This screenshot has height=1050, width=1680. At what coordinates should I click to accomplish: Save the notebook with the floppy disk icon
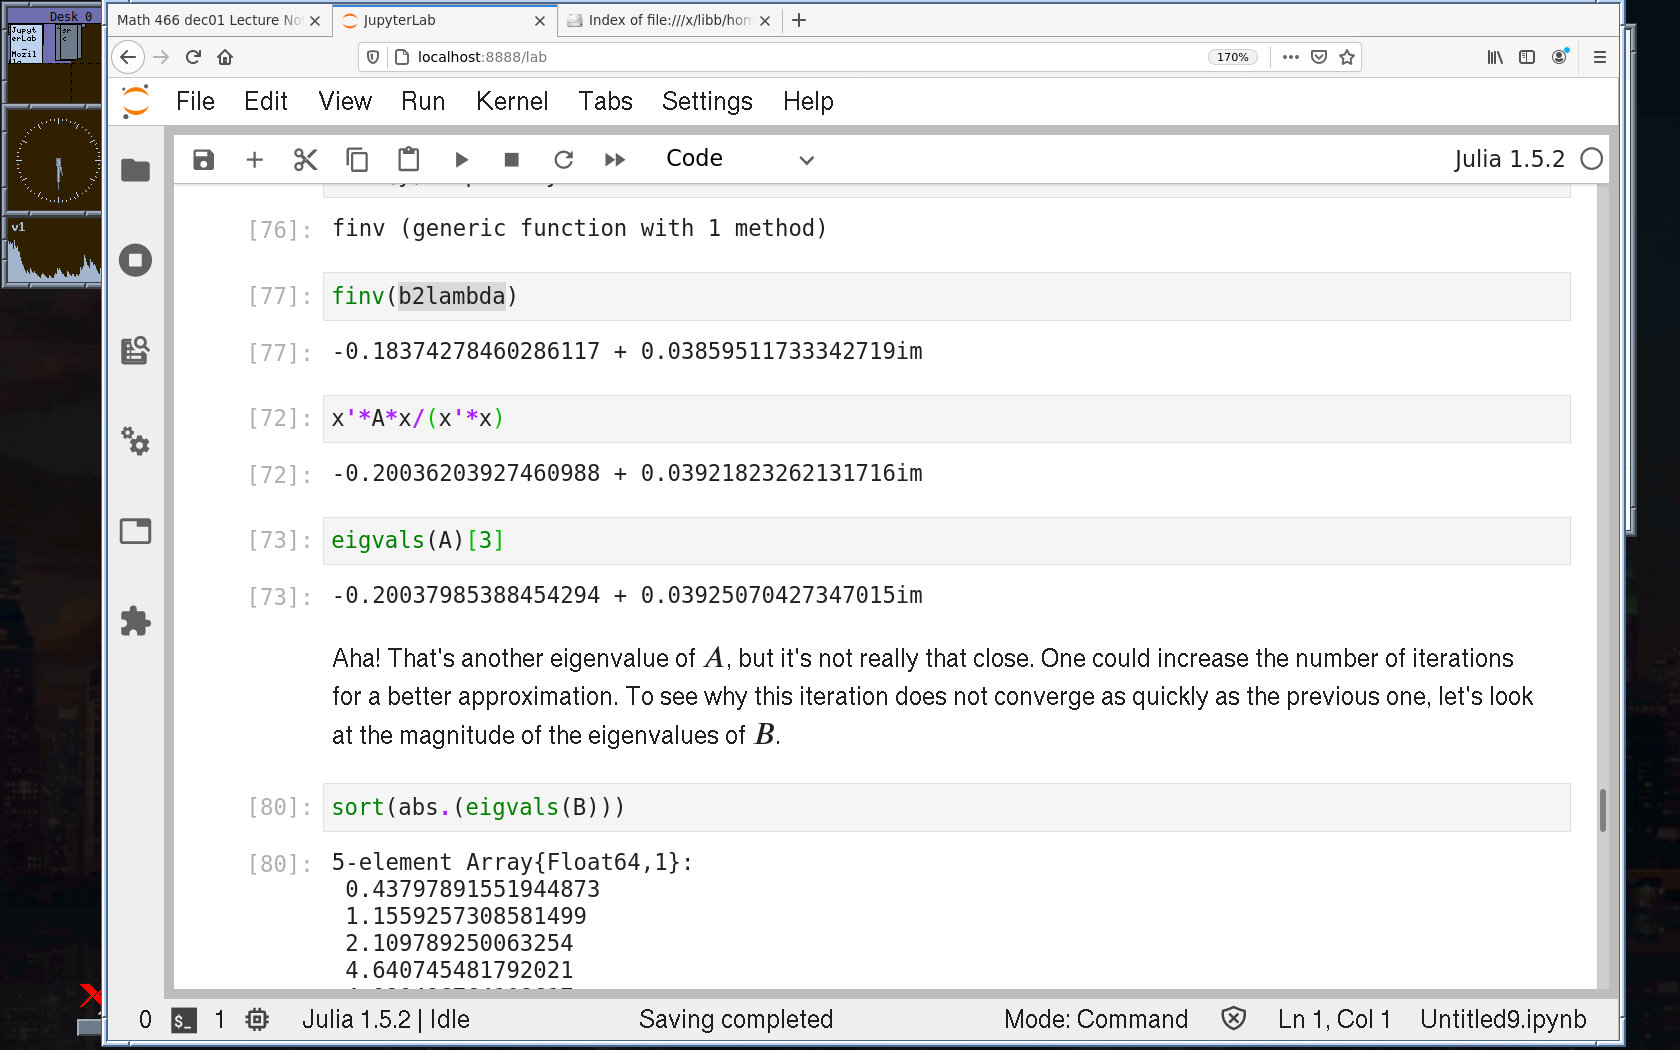[x=203, y=160]
